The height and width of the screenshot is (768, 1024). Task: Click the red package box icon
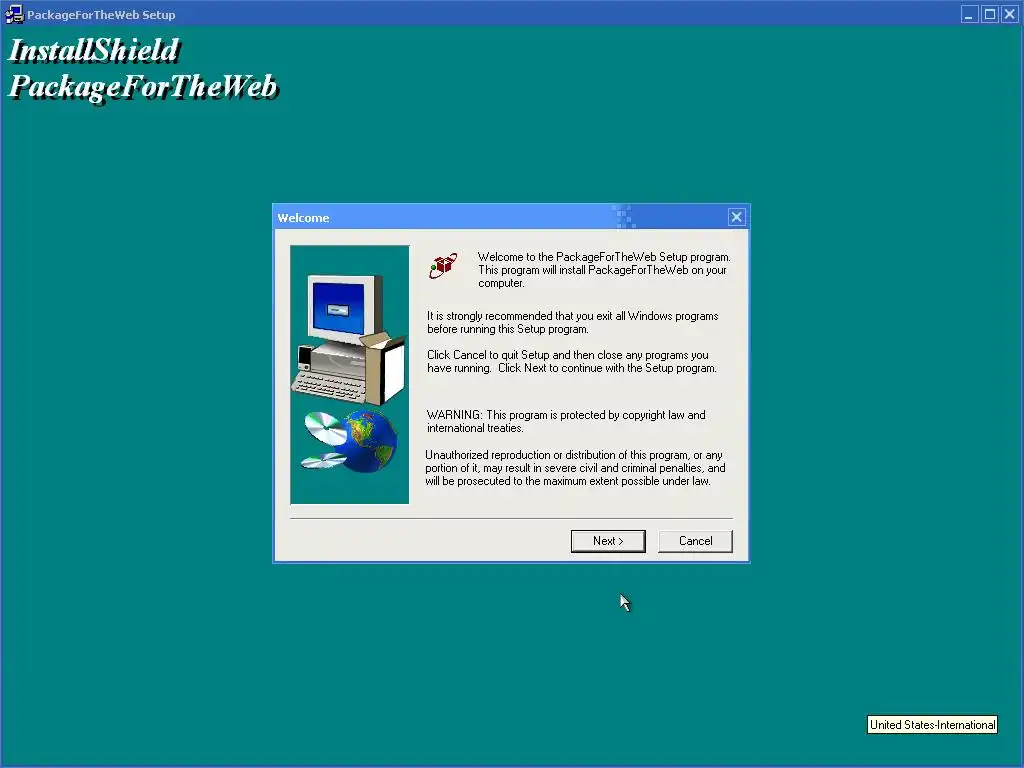click(x=443, y=266)
